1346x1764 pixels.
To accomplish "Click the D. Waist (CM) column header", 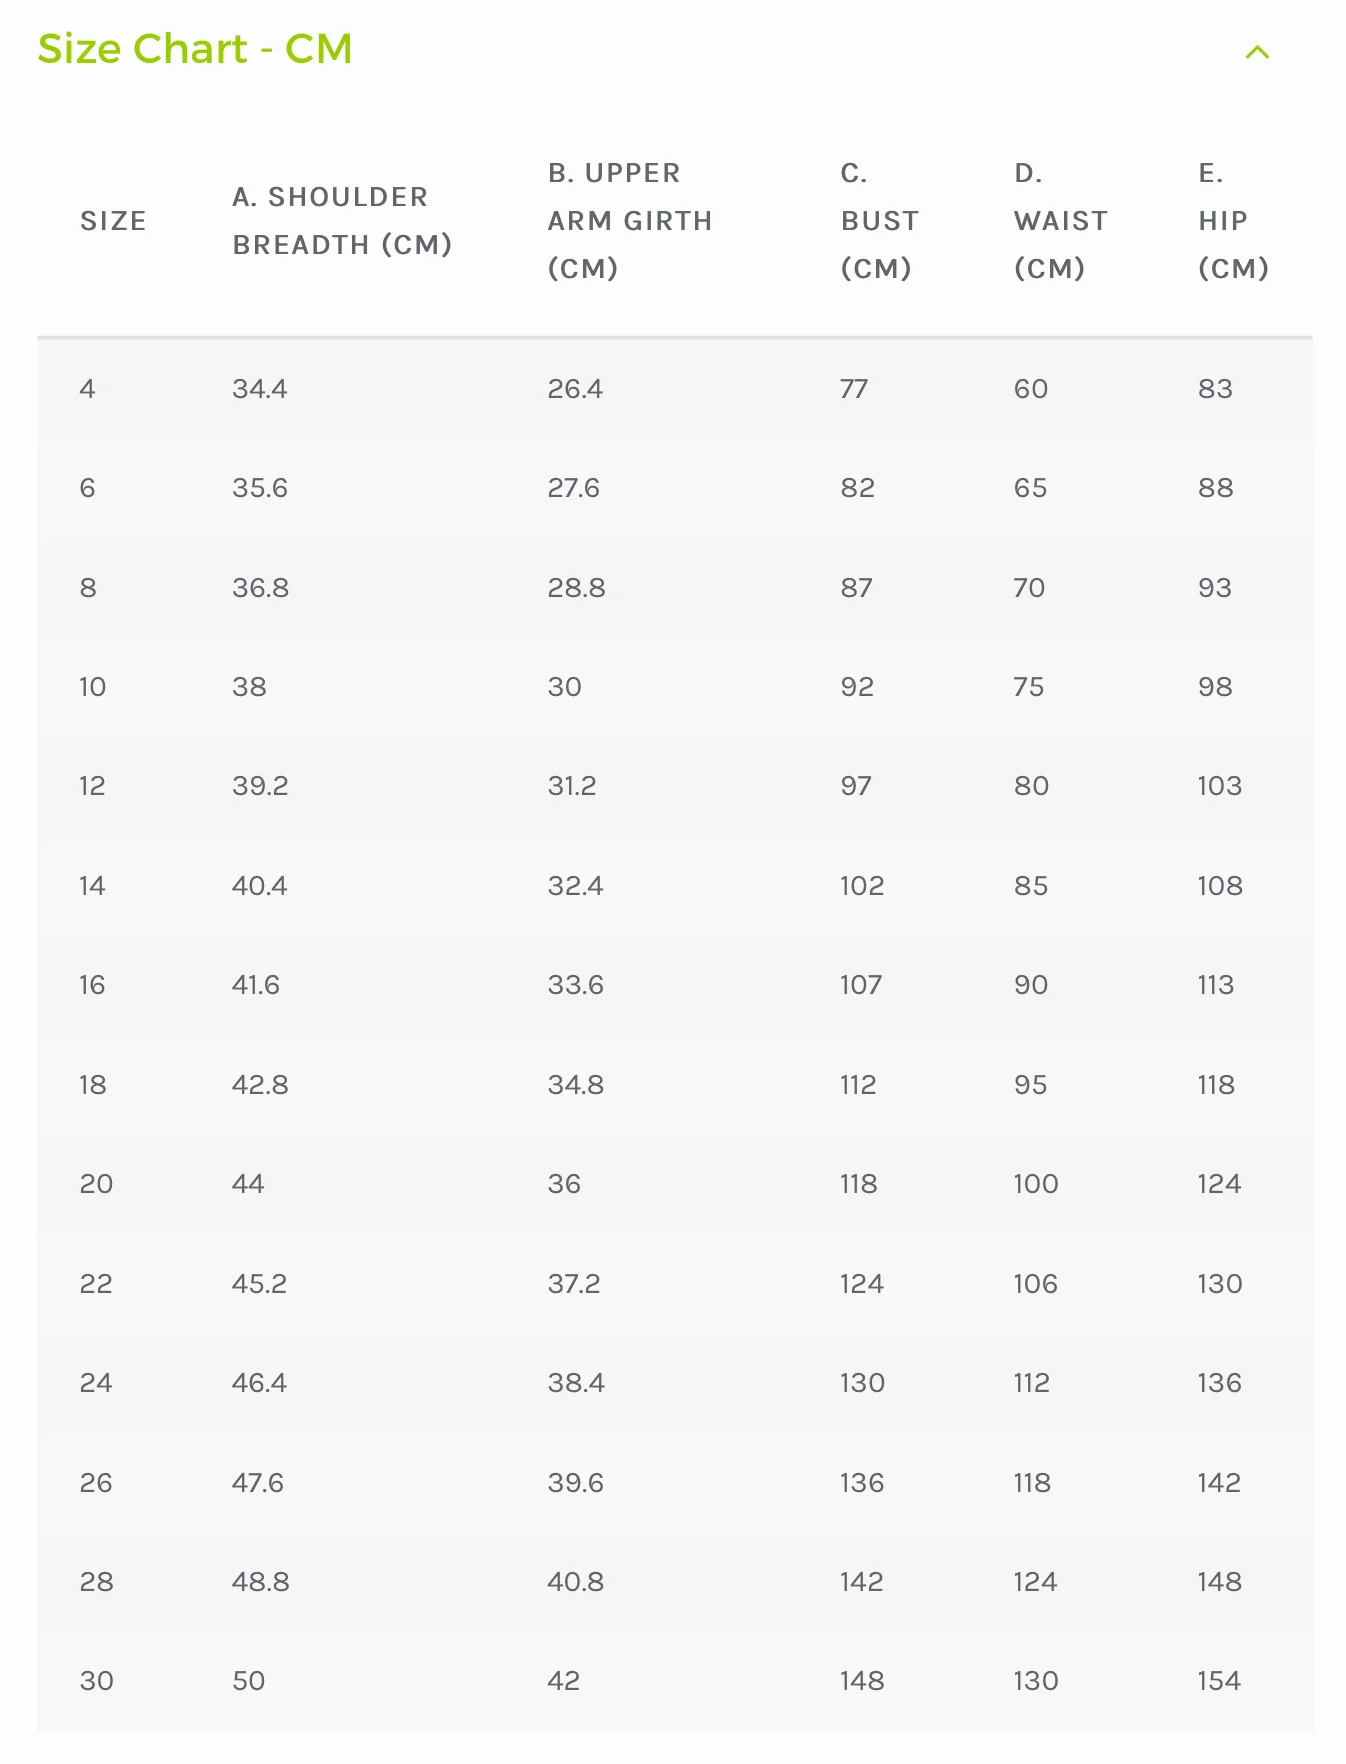I will 1061,220.
